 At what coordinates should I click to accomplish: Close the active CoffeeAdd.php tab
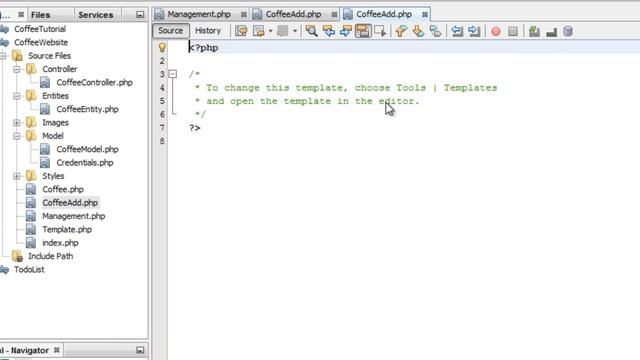425,15
